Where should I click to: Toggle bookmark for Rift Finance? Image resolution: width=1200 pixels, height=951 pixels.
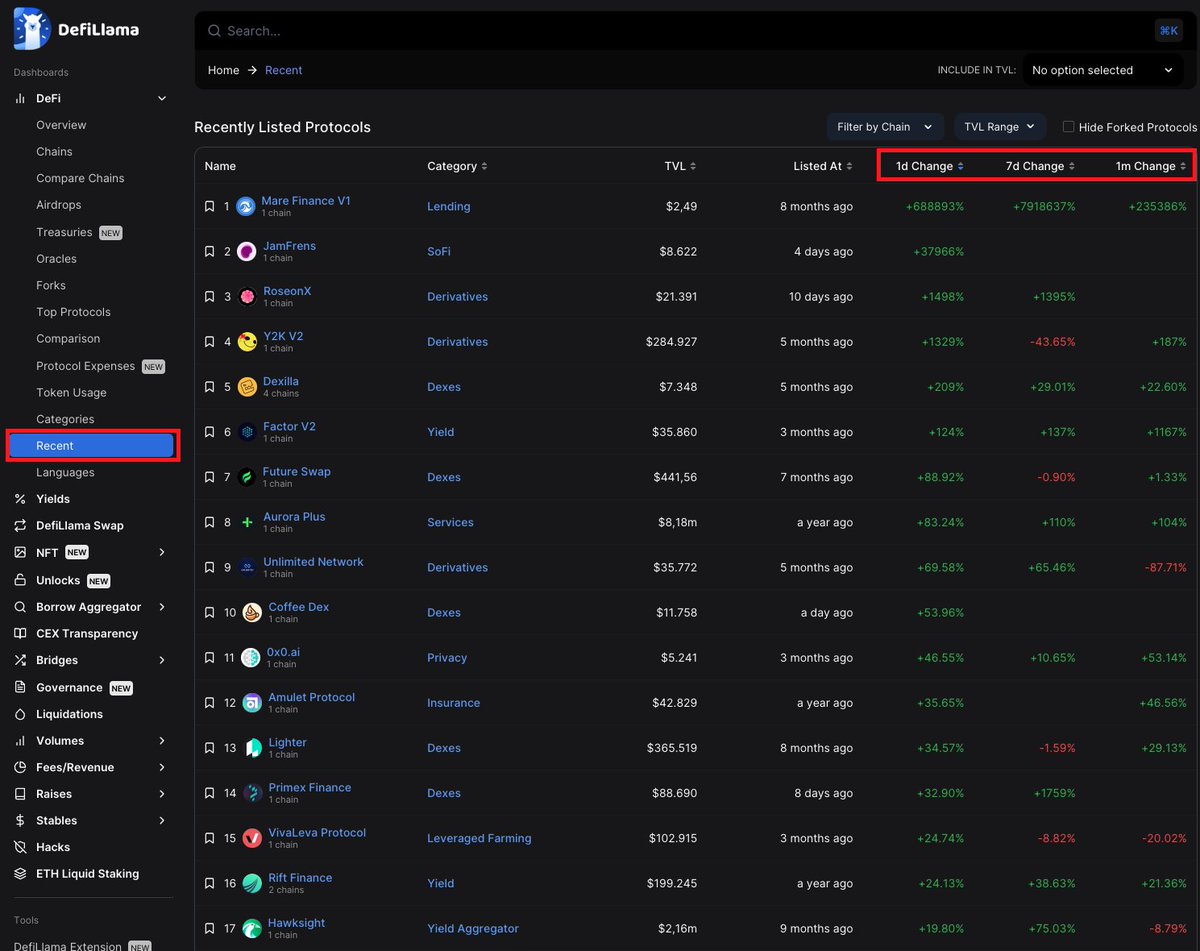click(209, 883)
